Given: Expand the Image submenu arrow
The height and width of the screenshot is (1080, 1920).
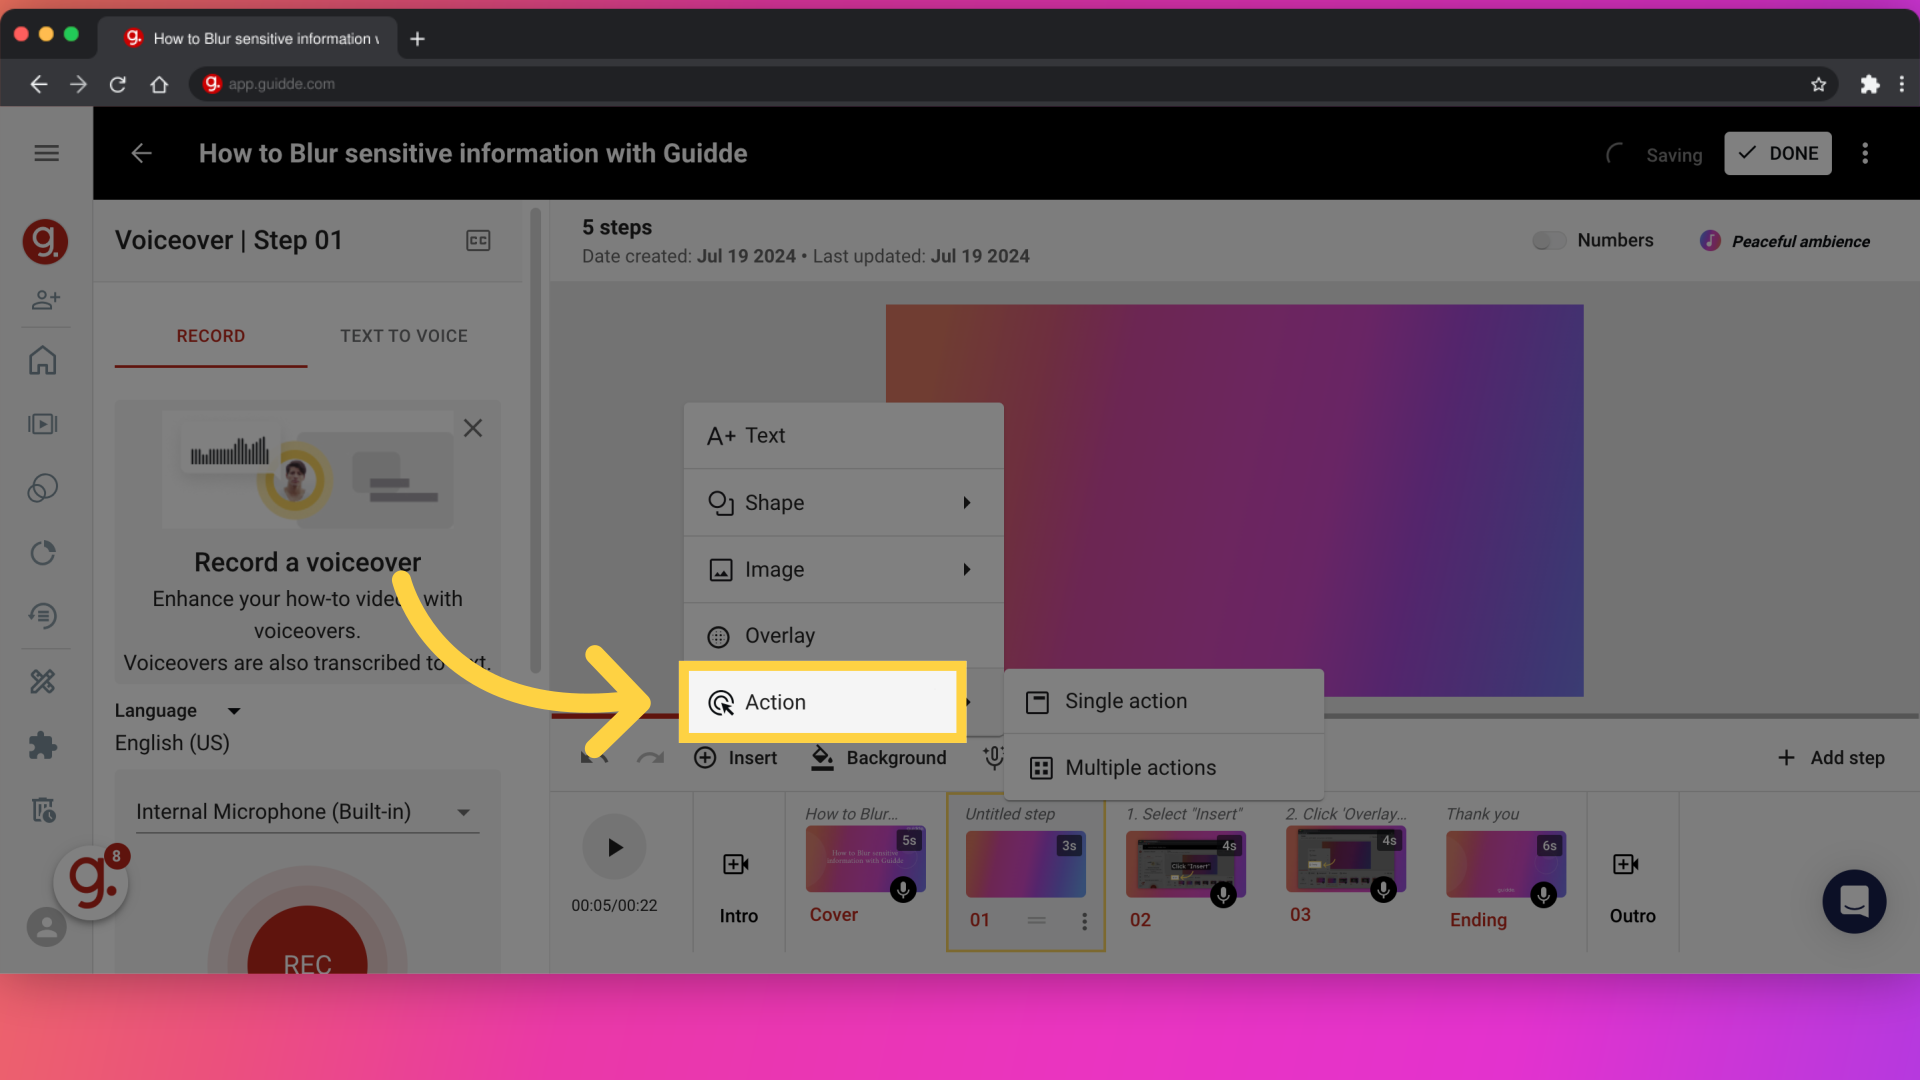Looking at the screenshot, I should [x=965, y=570].
